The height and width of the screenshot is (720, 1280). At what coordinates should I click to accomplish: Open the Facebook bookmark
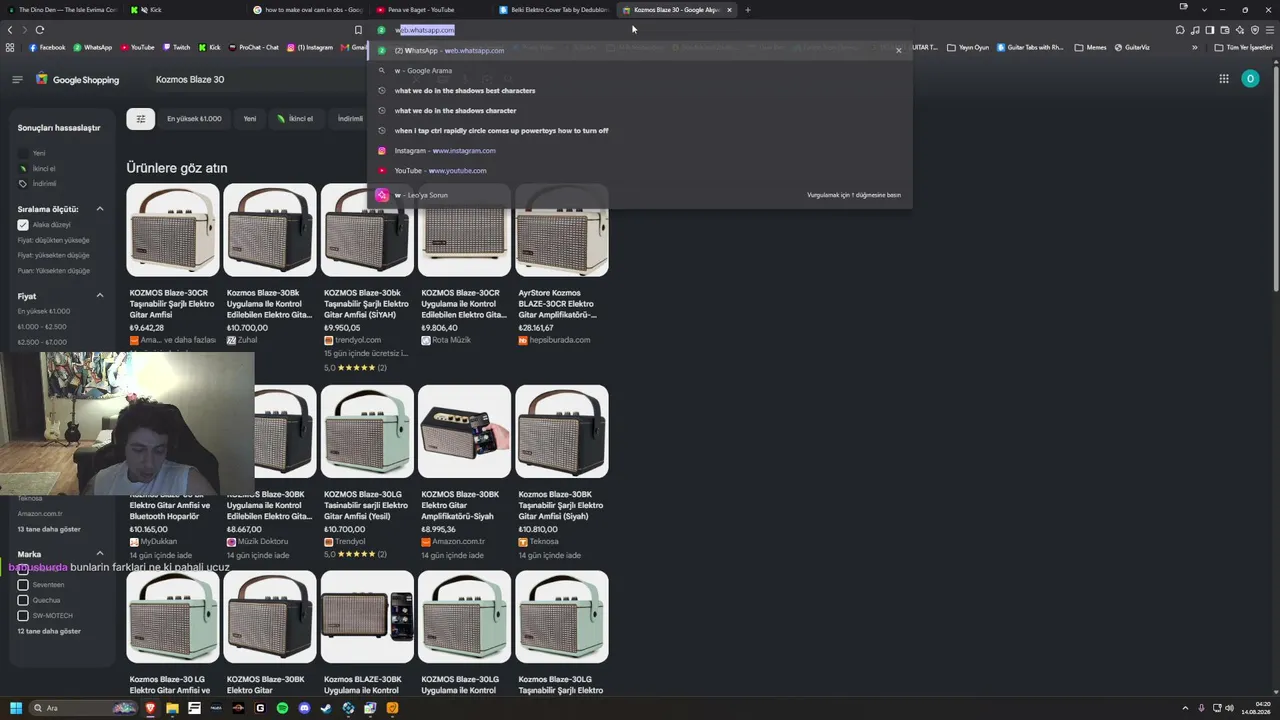[47, 47]
